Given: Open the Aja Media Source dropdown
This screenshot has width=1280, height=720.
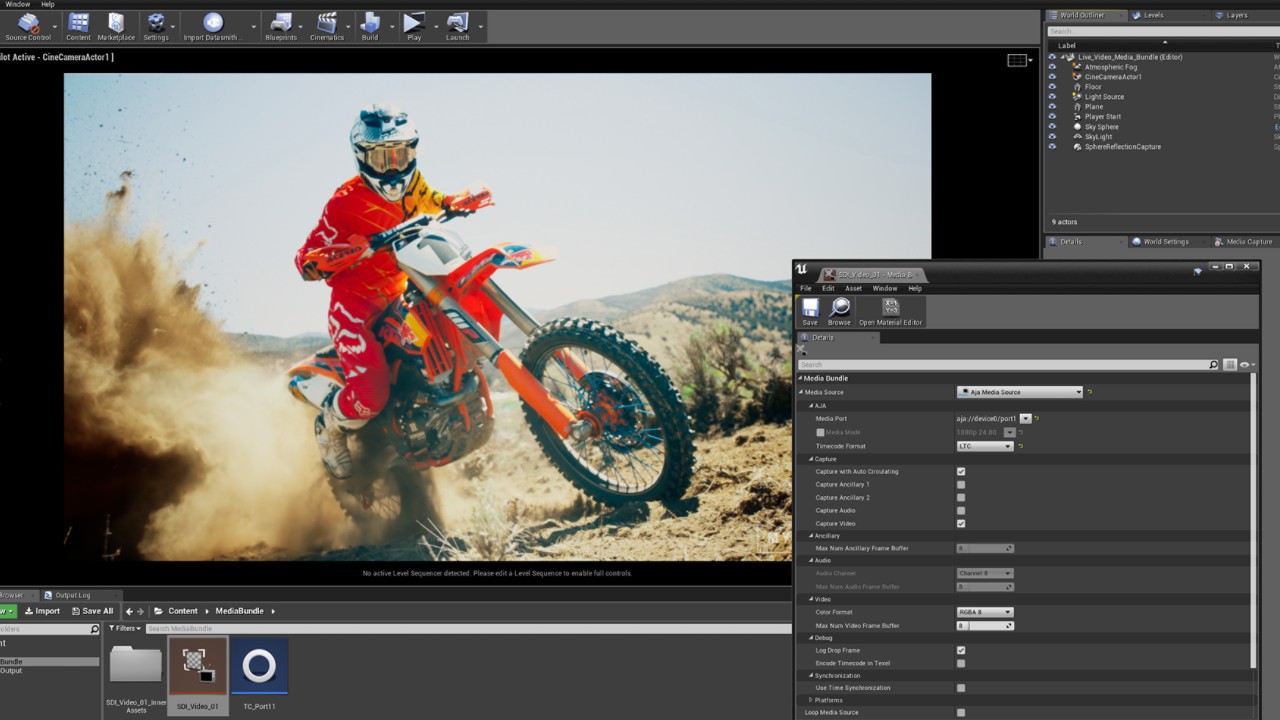Looking at the screenshot, I should point(1019,392).
